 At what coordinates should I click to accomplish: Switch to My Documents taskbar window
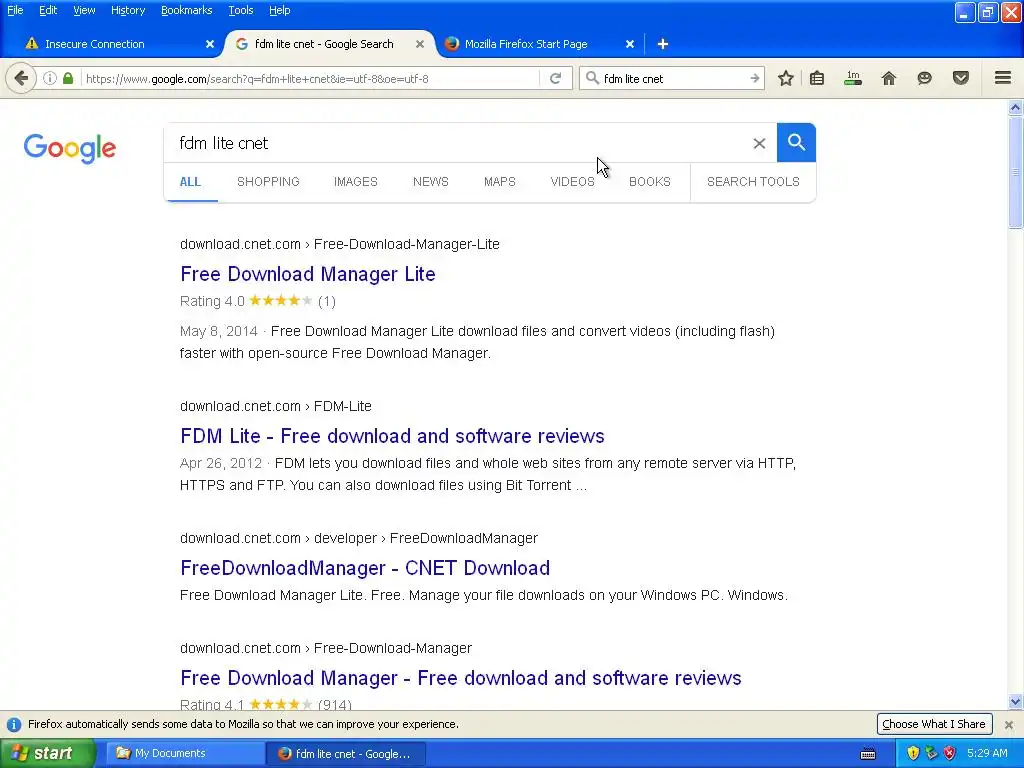[185, 754]
